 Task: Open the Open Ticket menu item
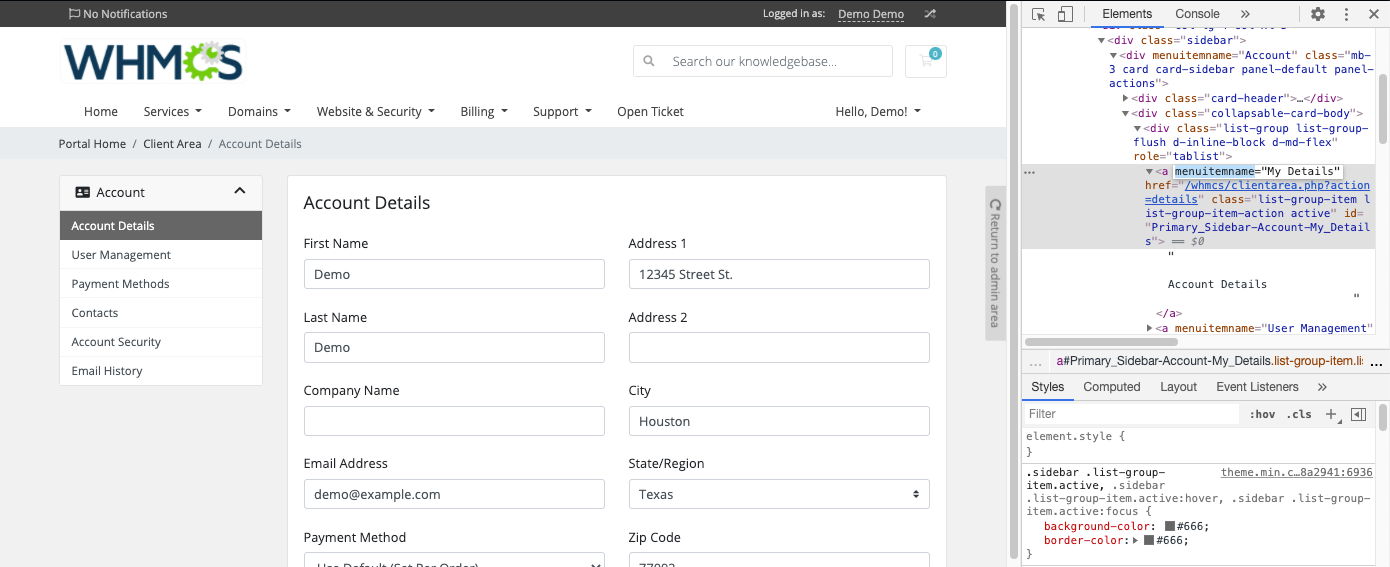(650, 111)
